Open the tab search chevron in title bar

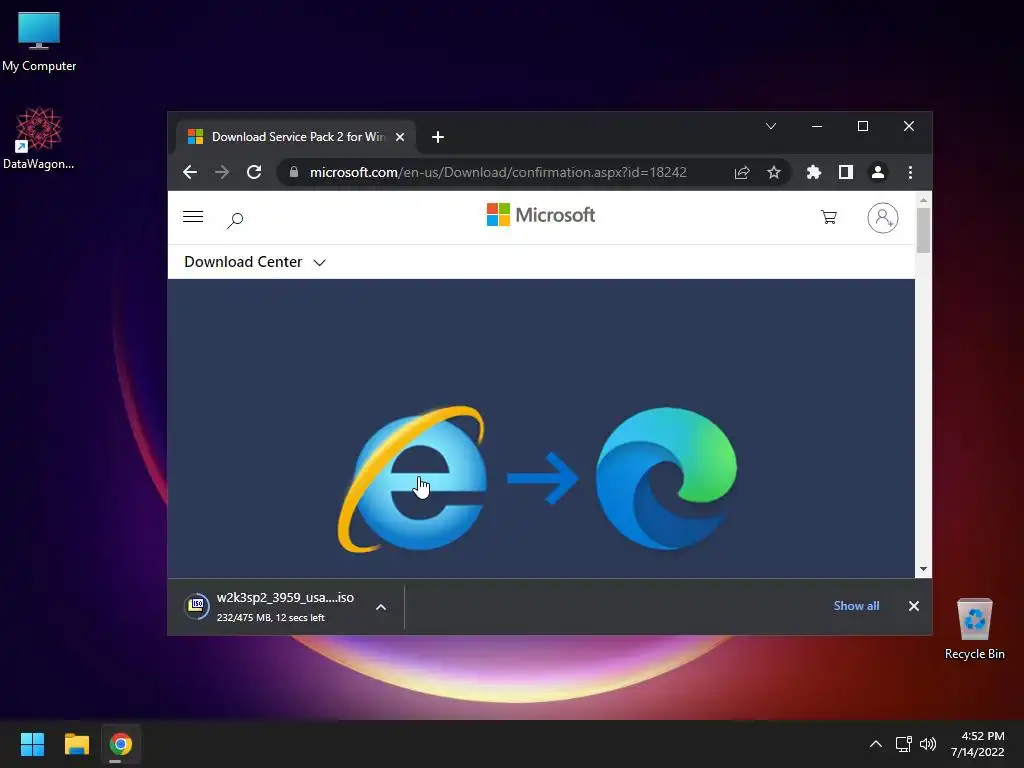[771, 126]
